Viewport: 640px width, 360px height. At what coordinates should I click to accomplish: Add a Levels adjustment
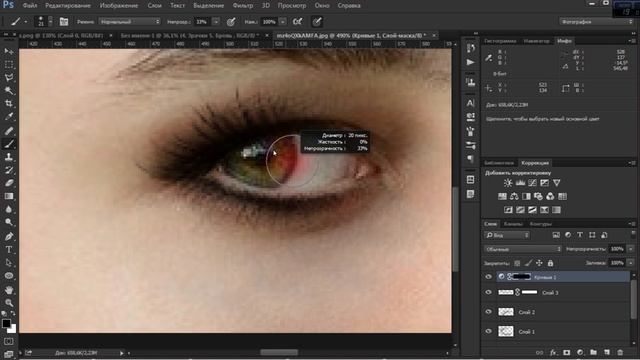coord(520,183)
